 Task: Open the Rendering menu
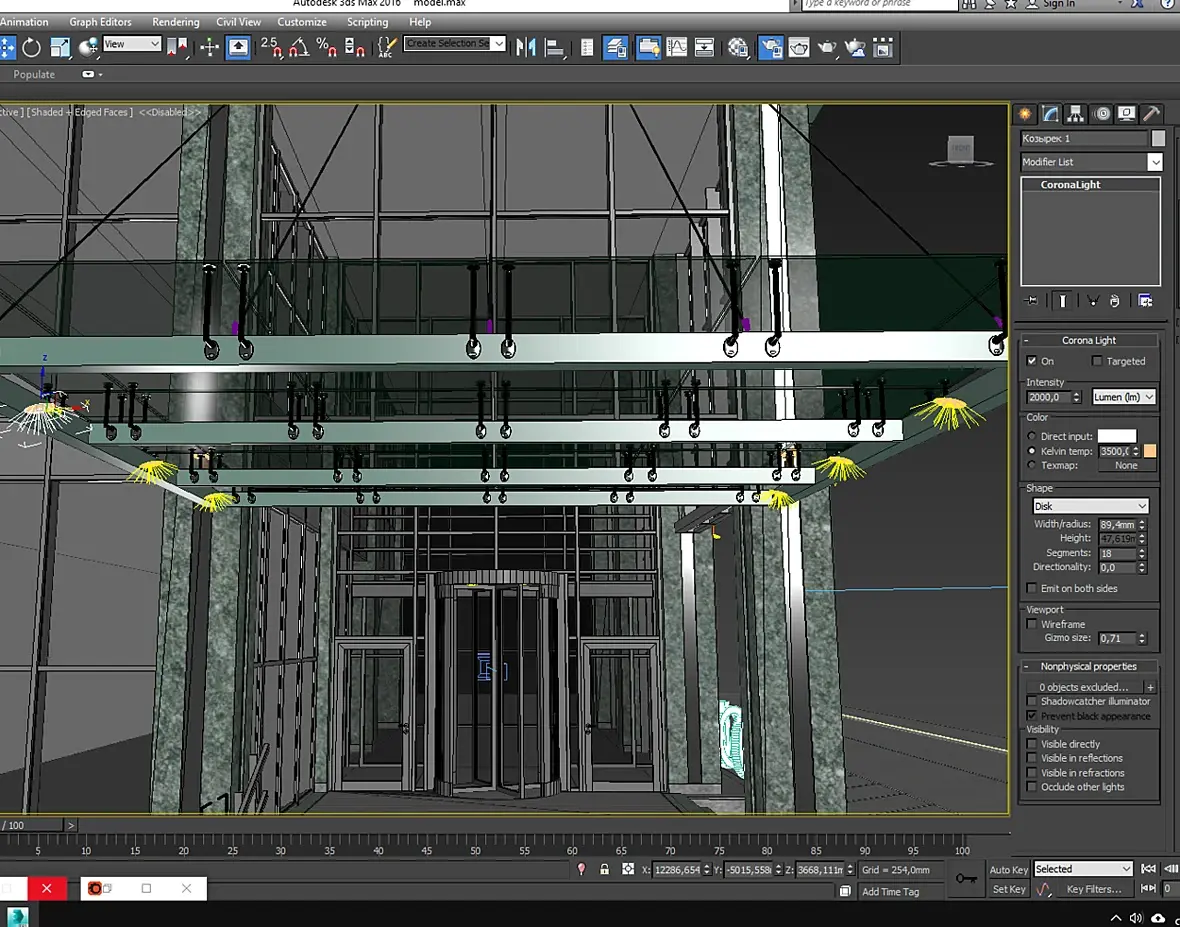[x=175, y=22]
